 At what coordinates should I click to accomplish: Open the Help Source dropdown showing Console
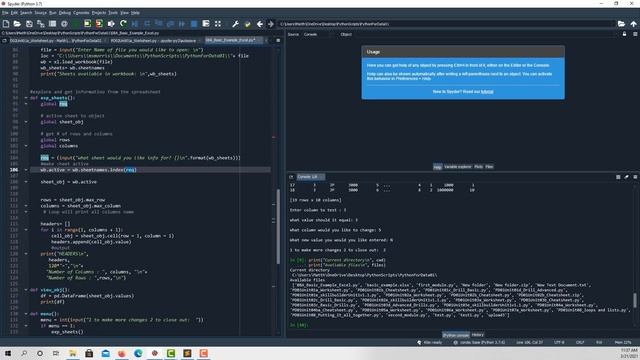316,34
